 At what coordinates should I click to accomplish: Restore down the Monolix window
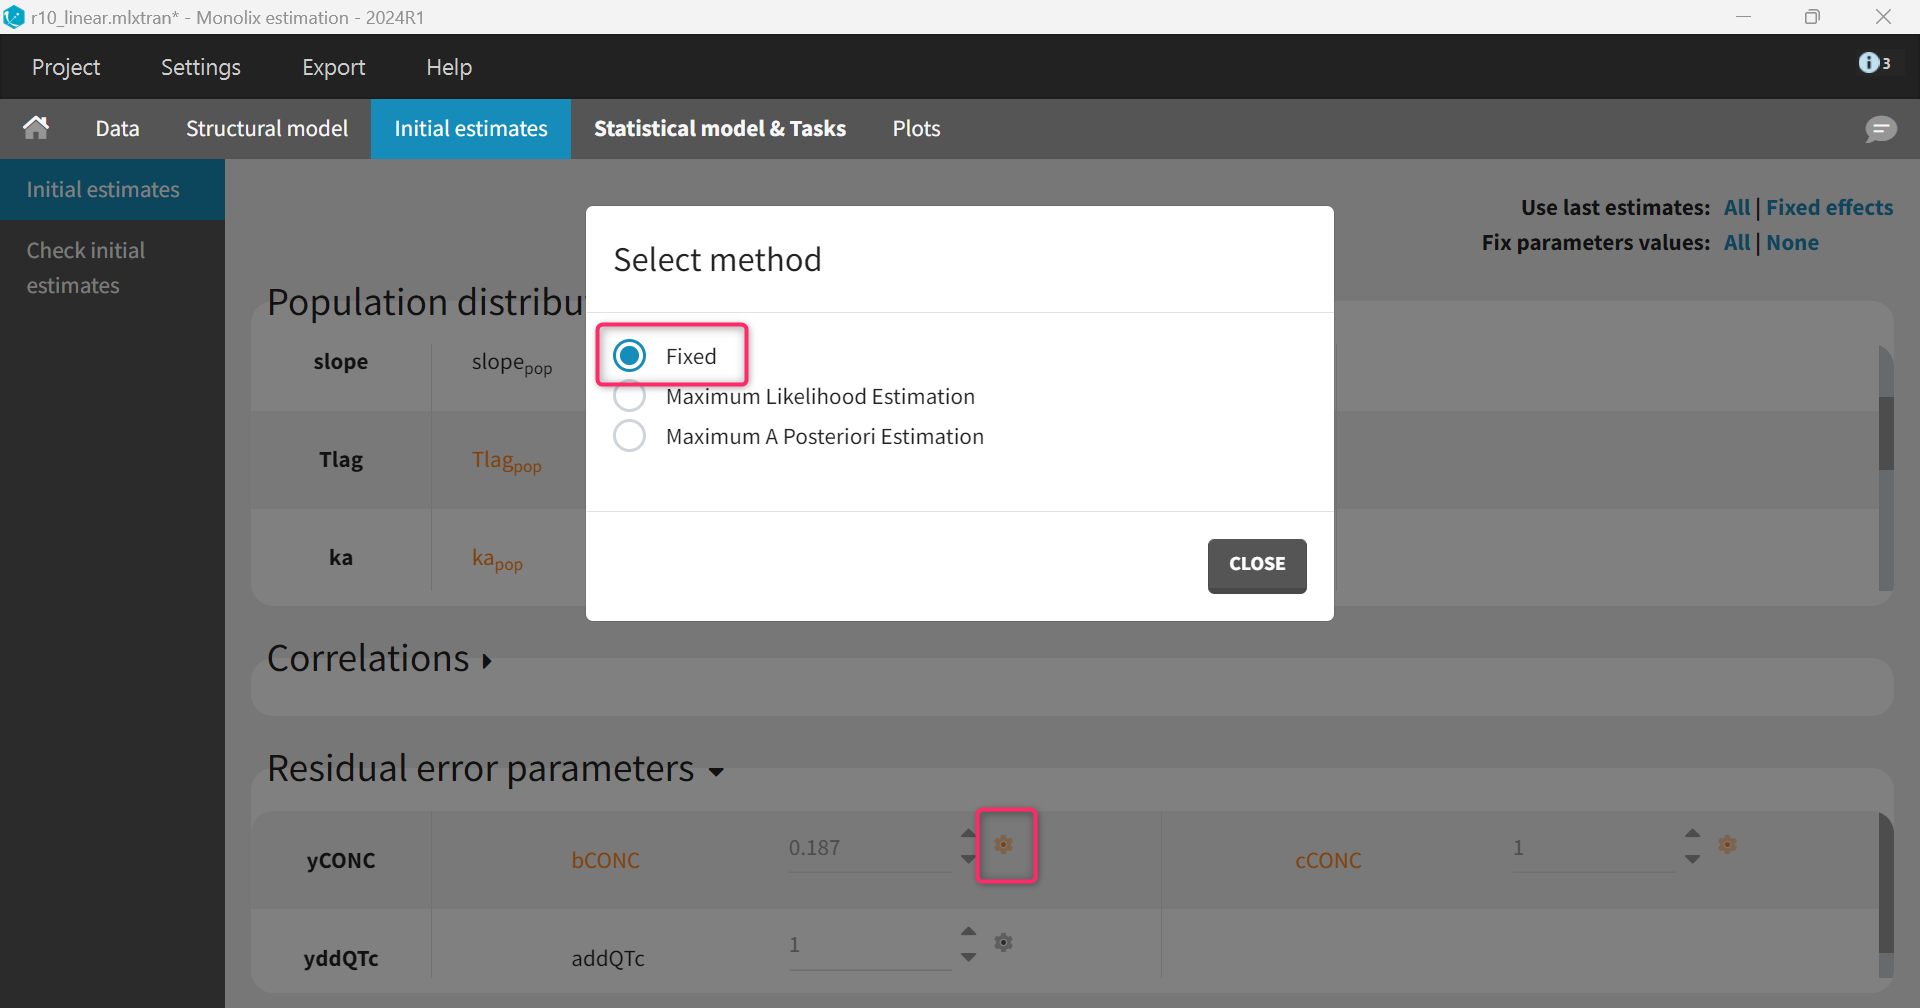point(1812,17)
